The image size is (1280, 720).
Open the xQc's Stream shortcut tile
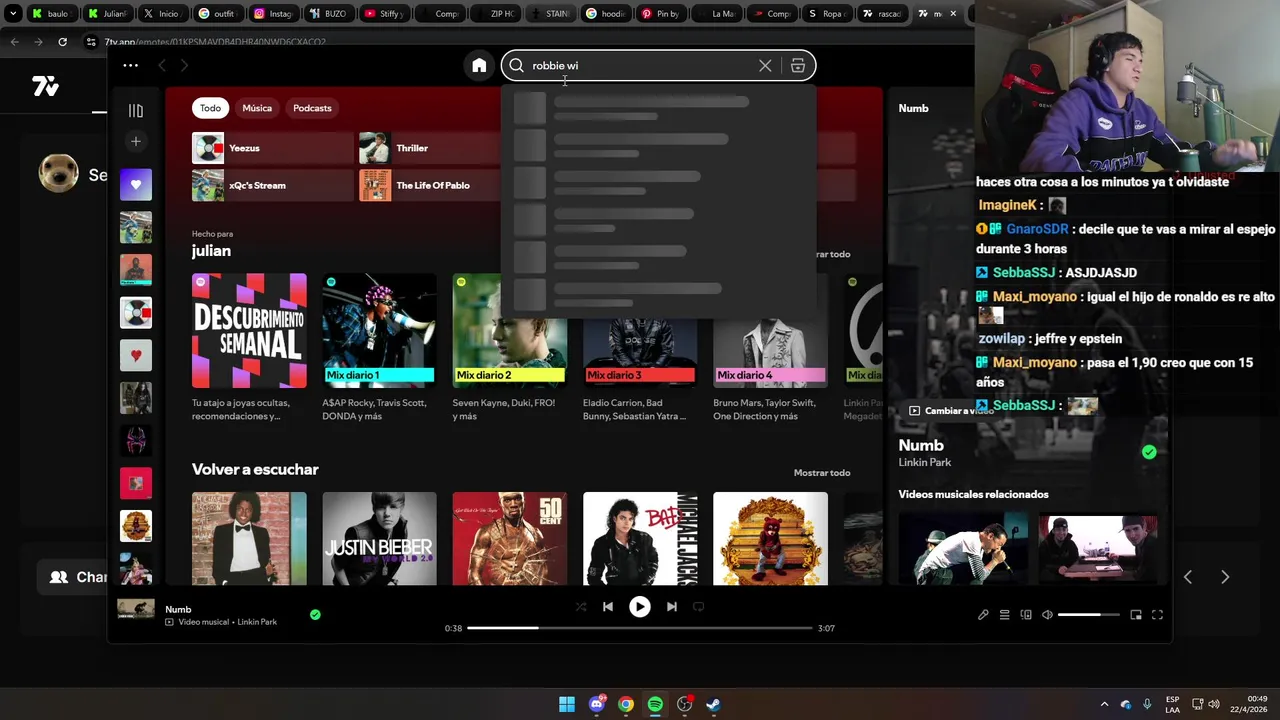click(272, 185)
